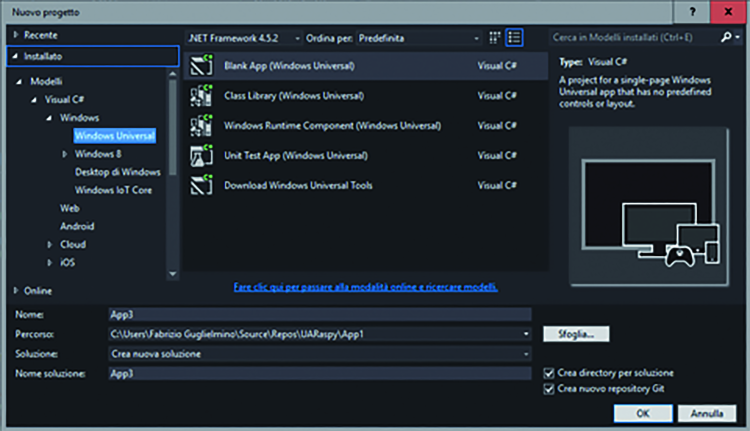The height and width of the screenshot is (431, 750).
Task: Expand the Recente section
Action: (x=16, y=35)
